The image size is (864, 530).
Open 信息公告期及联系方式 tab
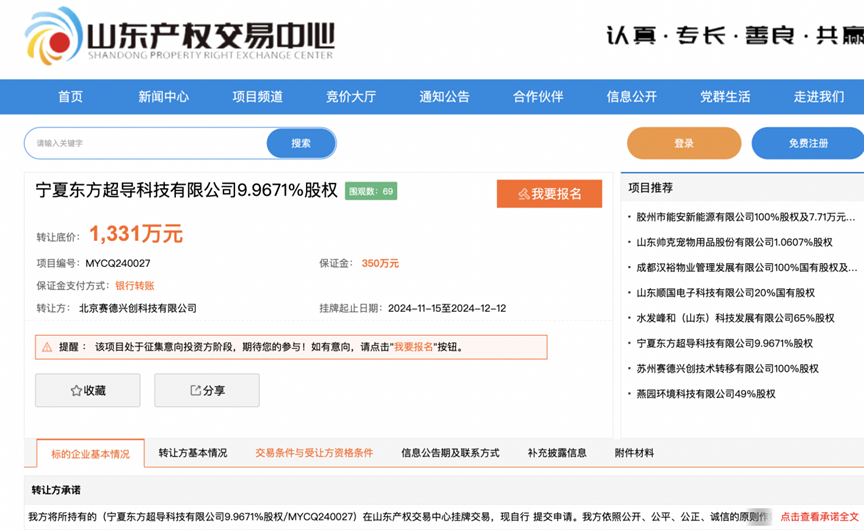coord(450,453)
